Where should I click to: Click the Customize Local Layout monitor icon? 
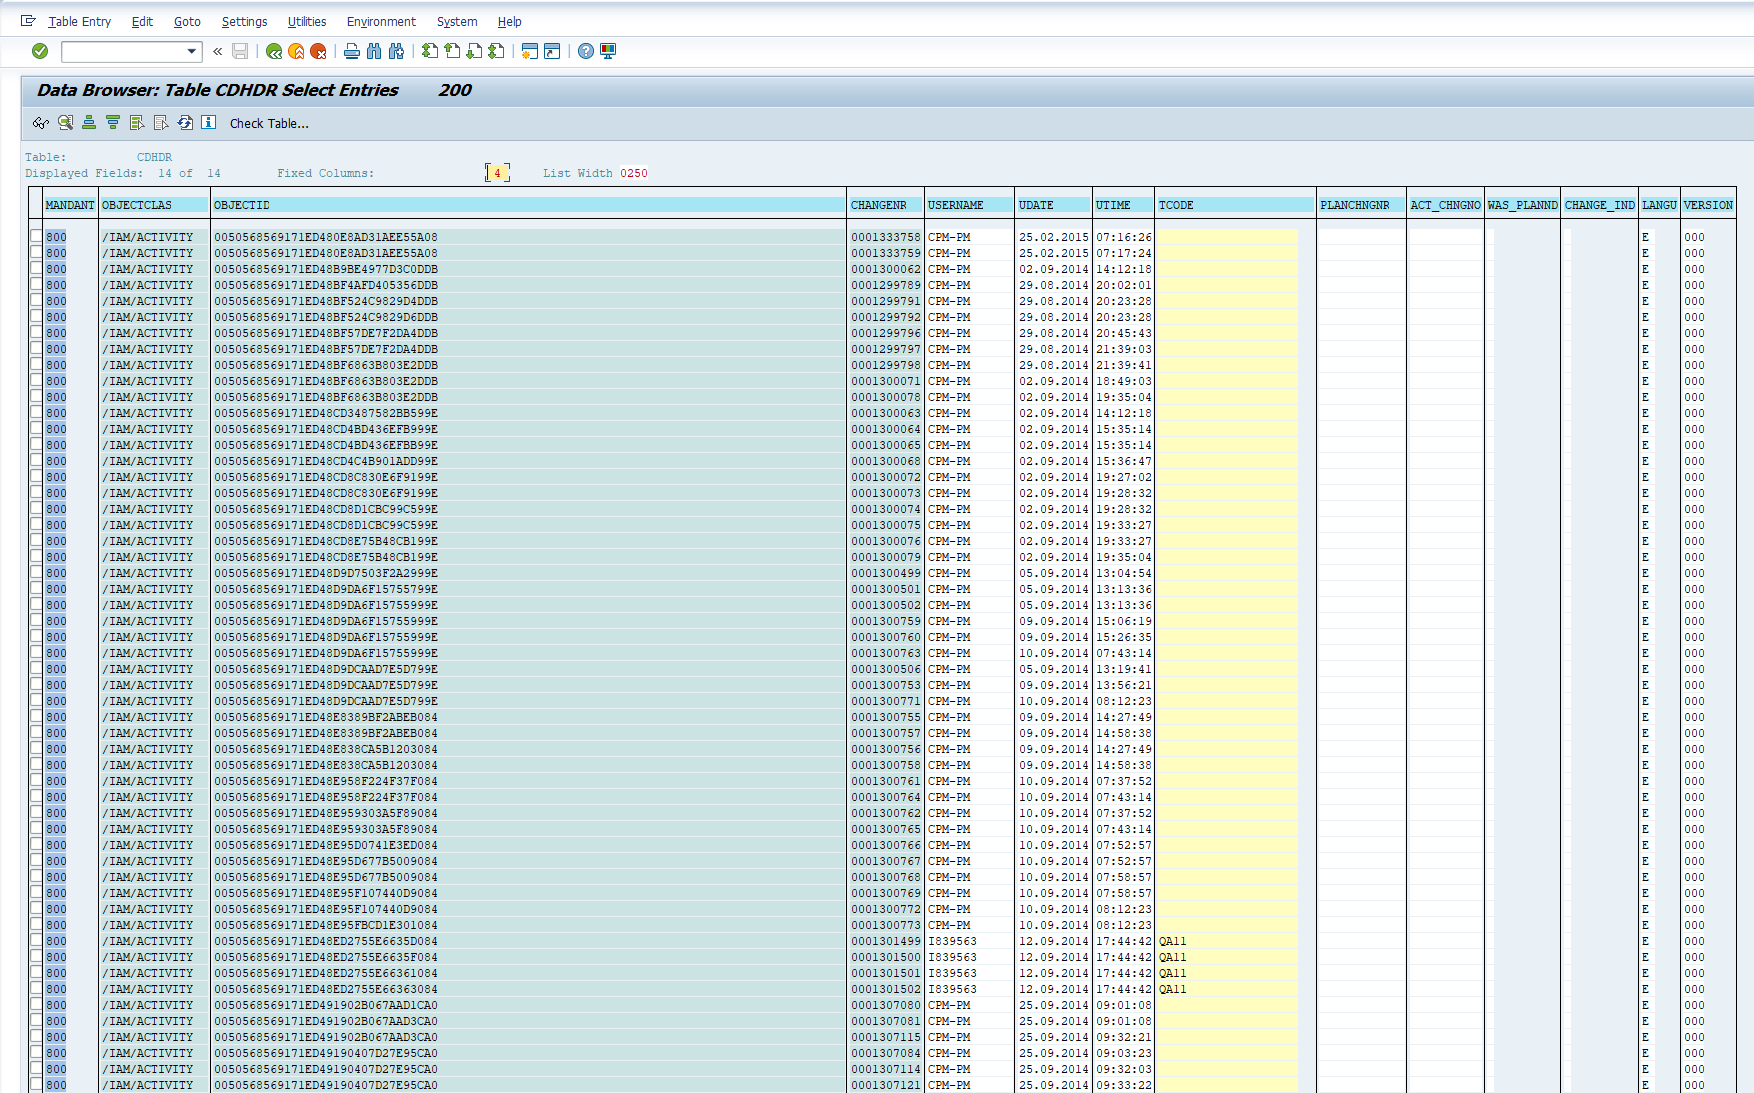click(608, 51)
